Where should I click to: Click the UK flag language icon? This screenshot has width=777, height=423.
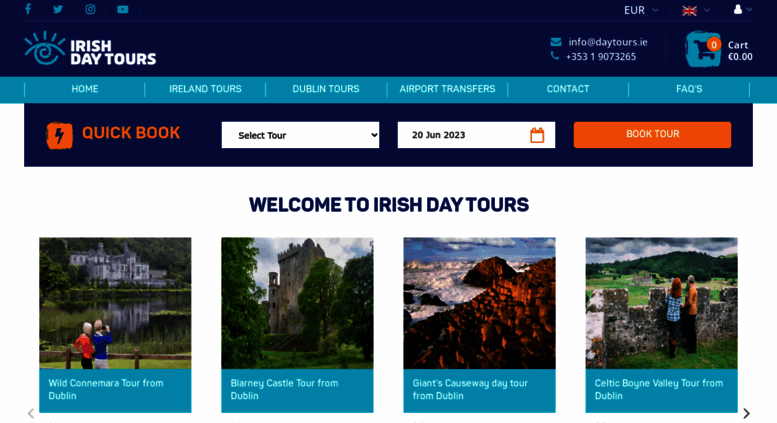tap(689, 10)
